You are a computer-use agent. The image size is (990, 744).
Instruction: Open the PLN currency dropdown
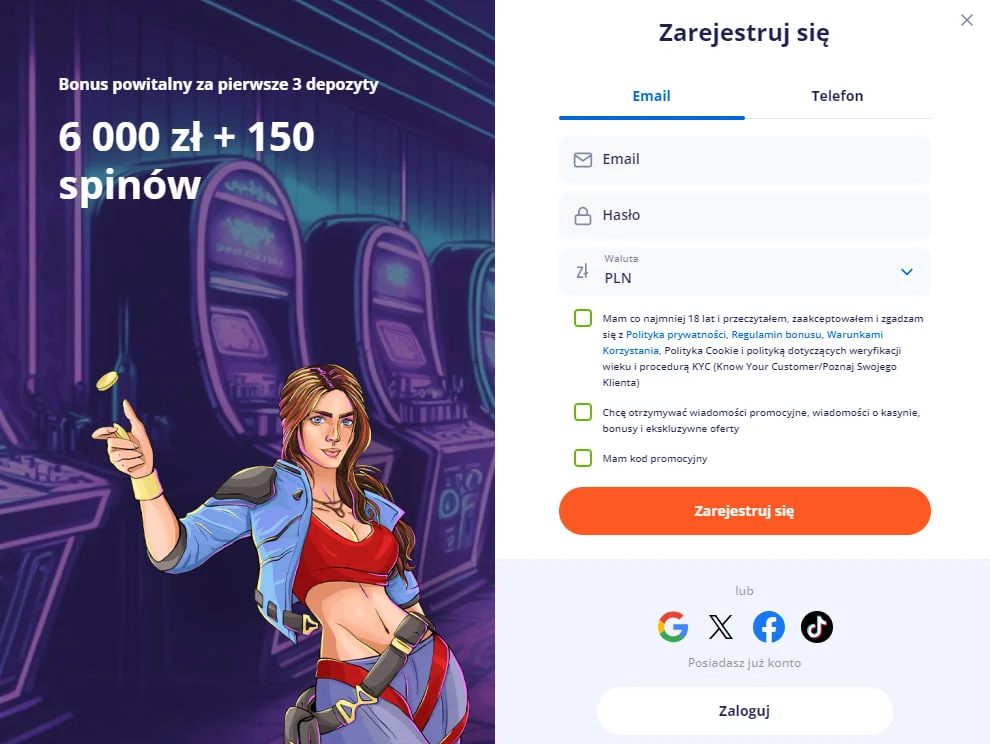pos(744,272)
